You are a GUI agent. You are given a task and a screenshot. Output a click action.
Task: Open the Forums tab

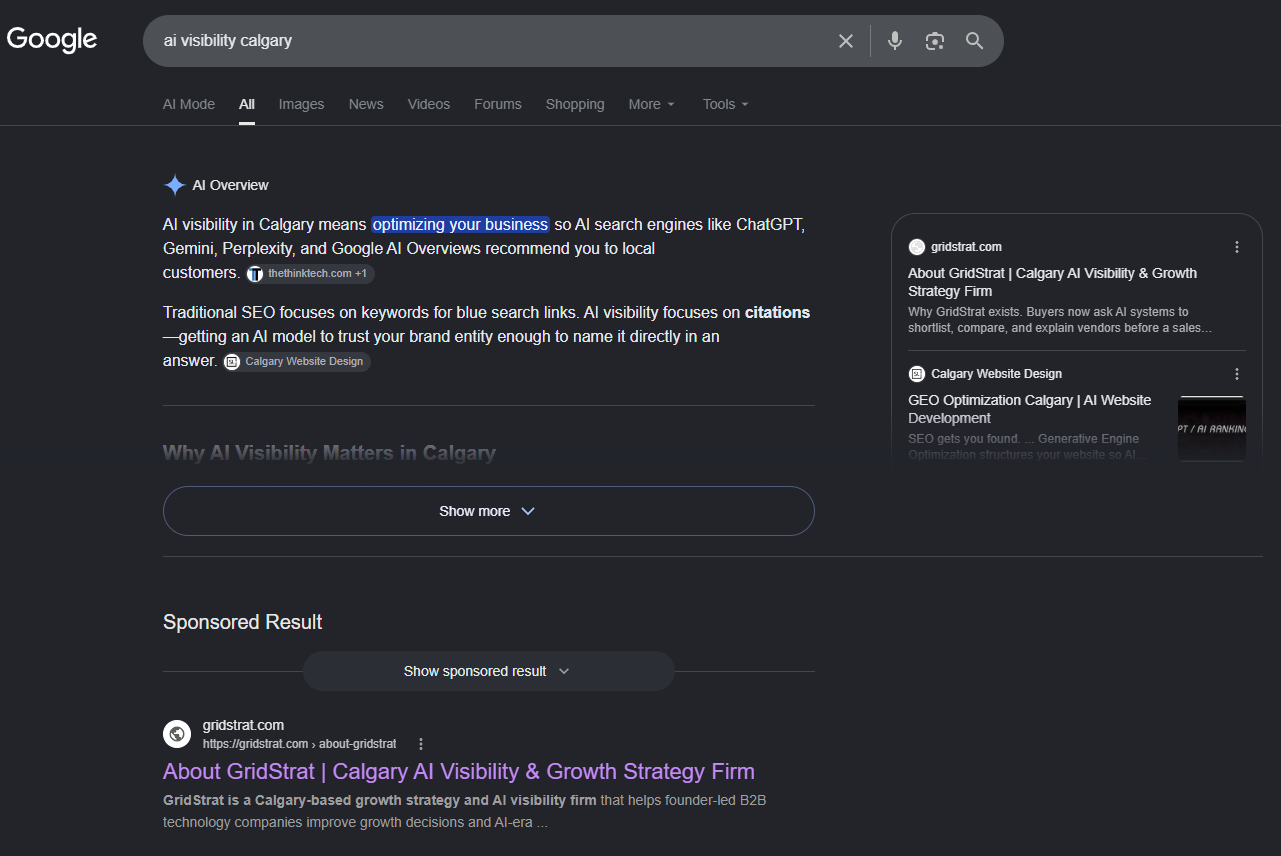pos(498,104)
